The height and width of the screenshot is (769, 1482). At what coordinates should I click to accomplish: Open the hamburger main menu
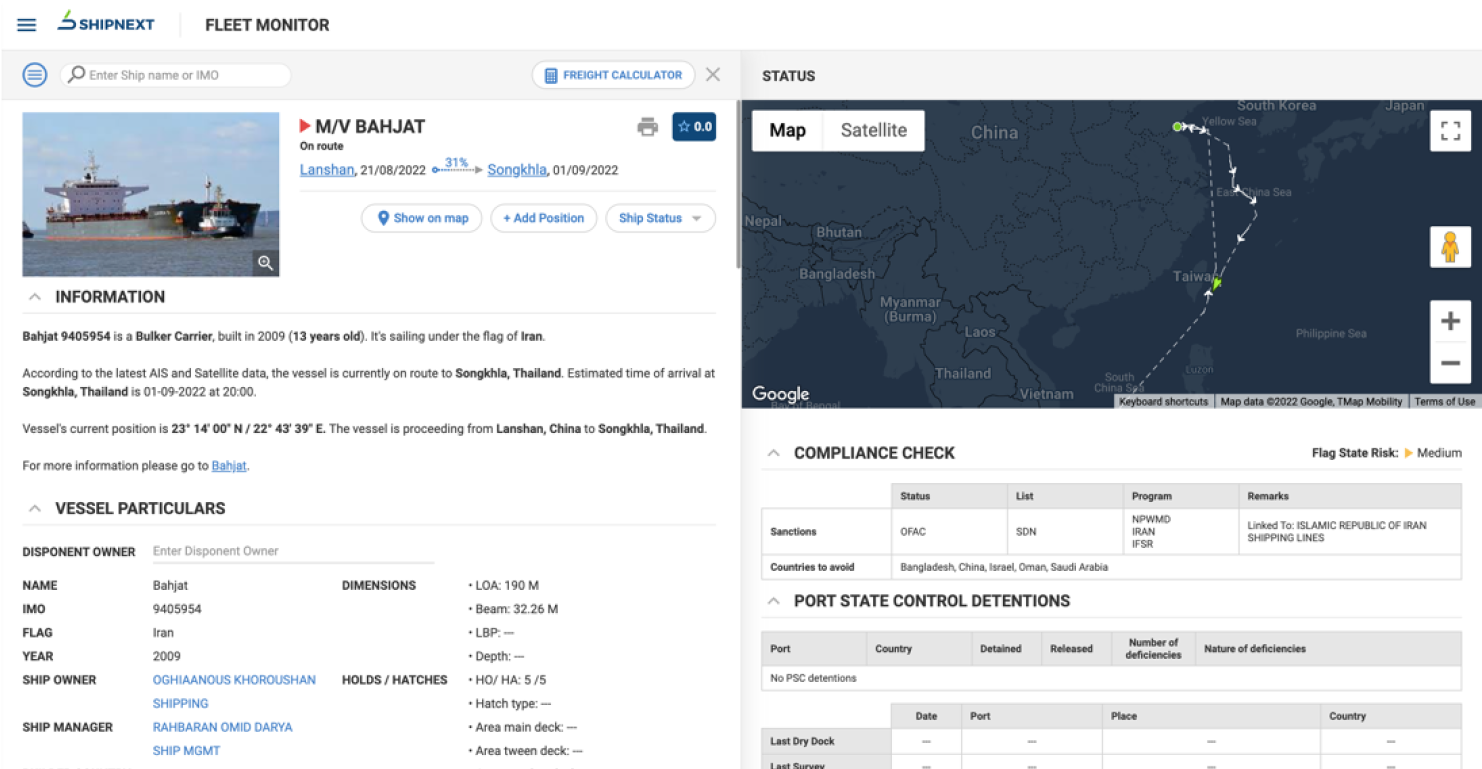27,25
